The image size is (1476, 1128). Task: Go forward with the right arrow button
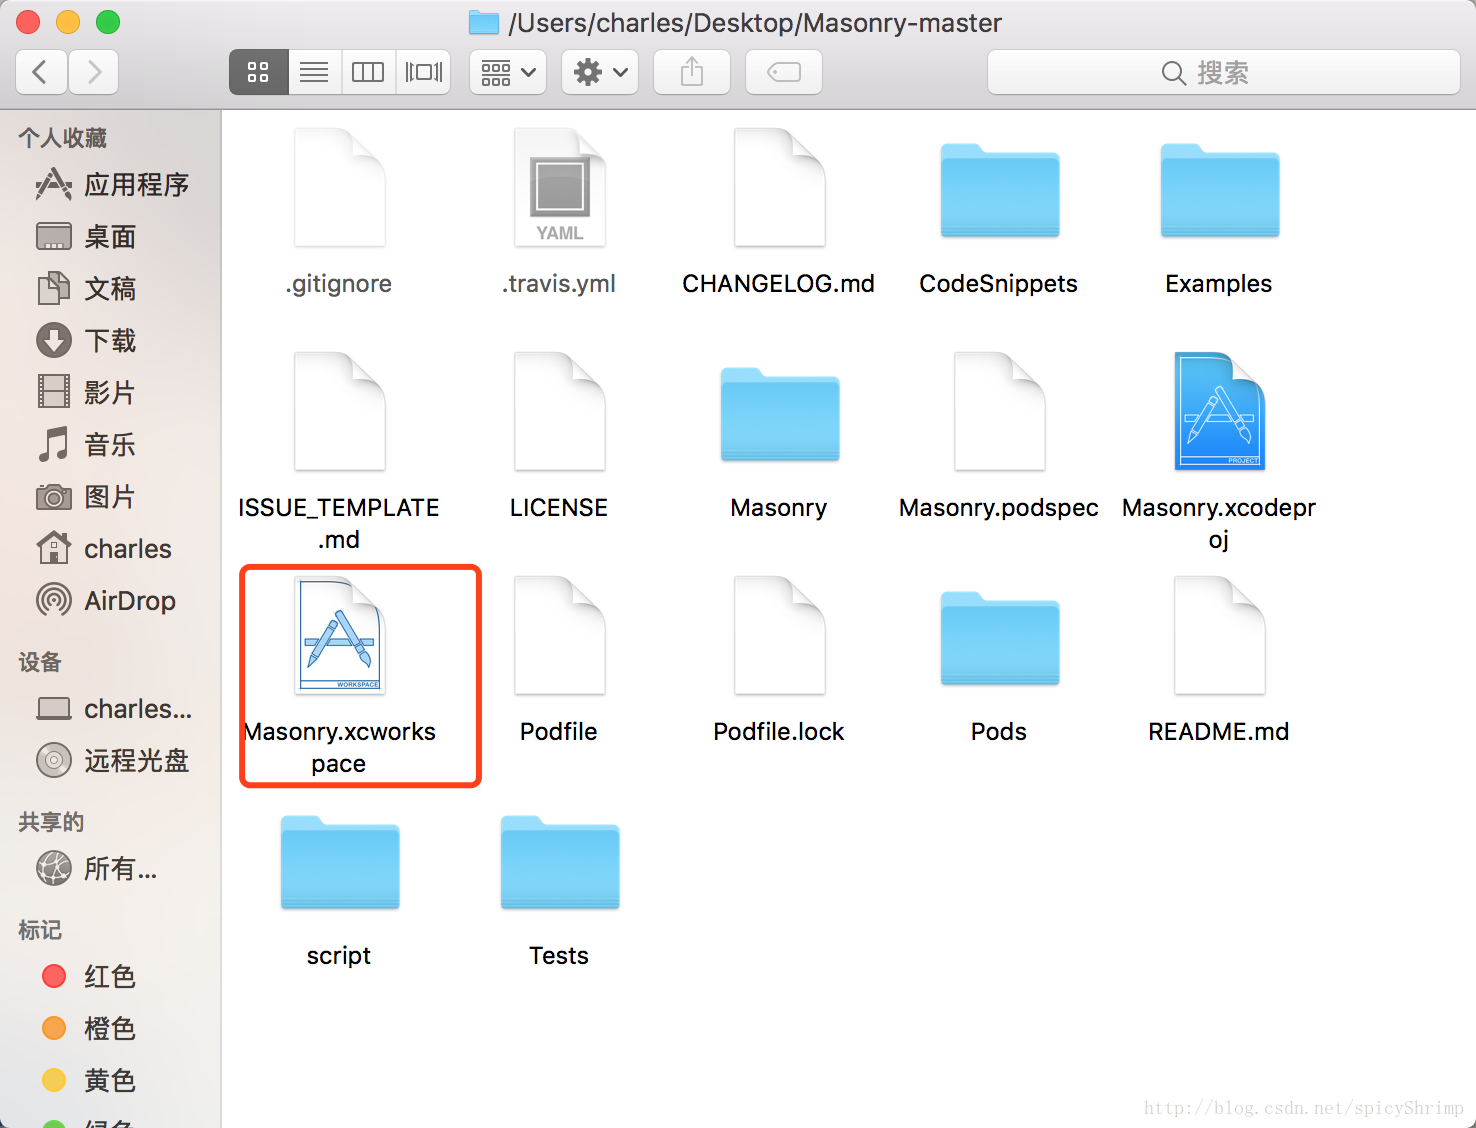[x=94, y=72]
